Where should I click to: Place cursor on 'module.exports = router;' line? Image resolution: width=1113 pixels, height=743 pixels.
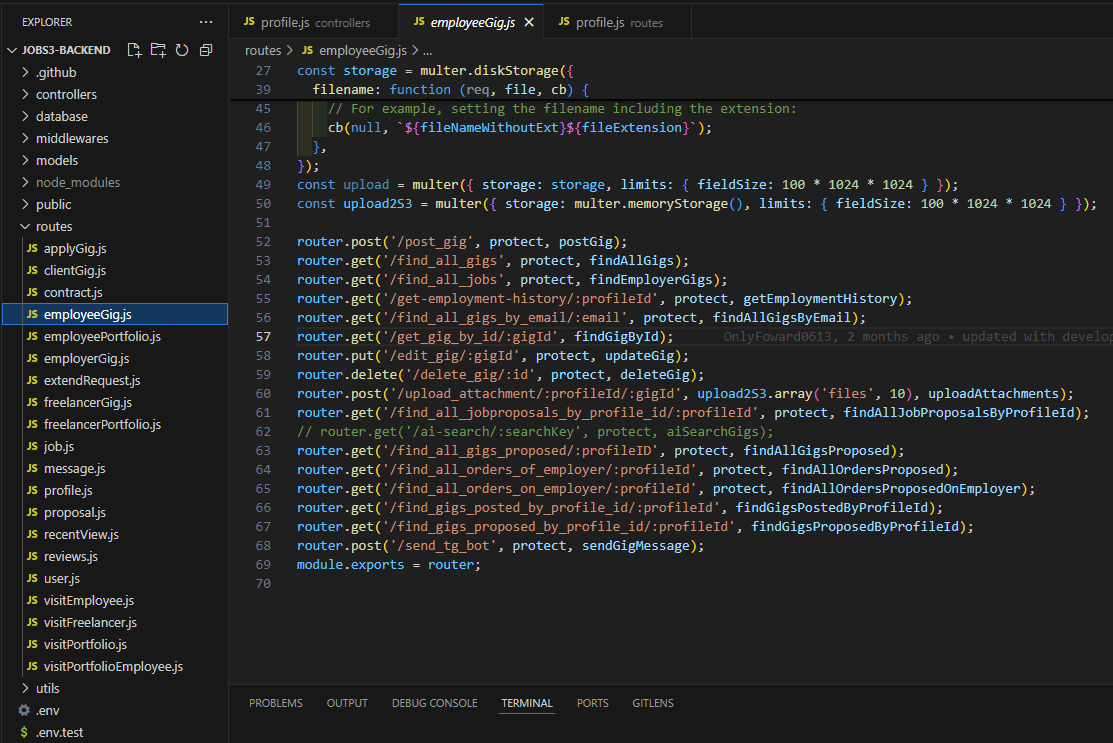click(x=388, y=565)
